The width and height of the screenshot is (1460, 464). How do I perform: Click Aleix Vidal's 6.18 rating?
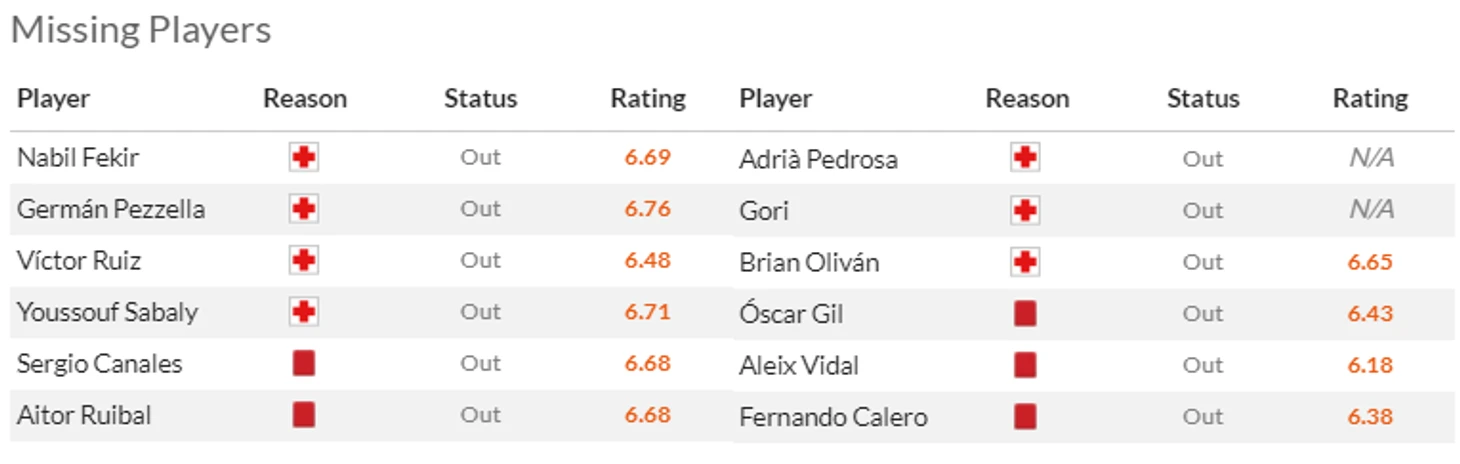pos(1370,365)
